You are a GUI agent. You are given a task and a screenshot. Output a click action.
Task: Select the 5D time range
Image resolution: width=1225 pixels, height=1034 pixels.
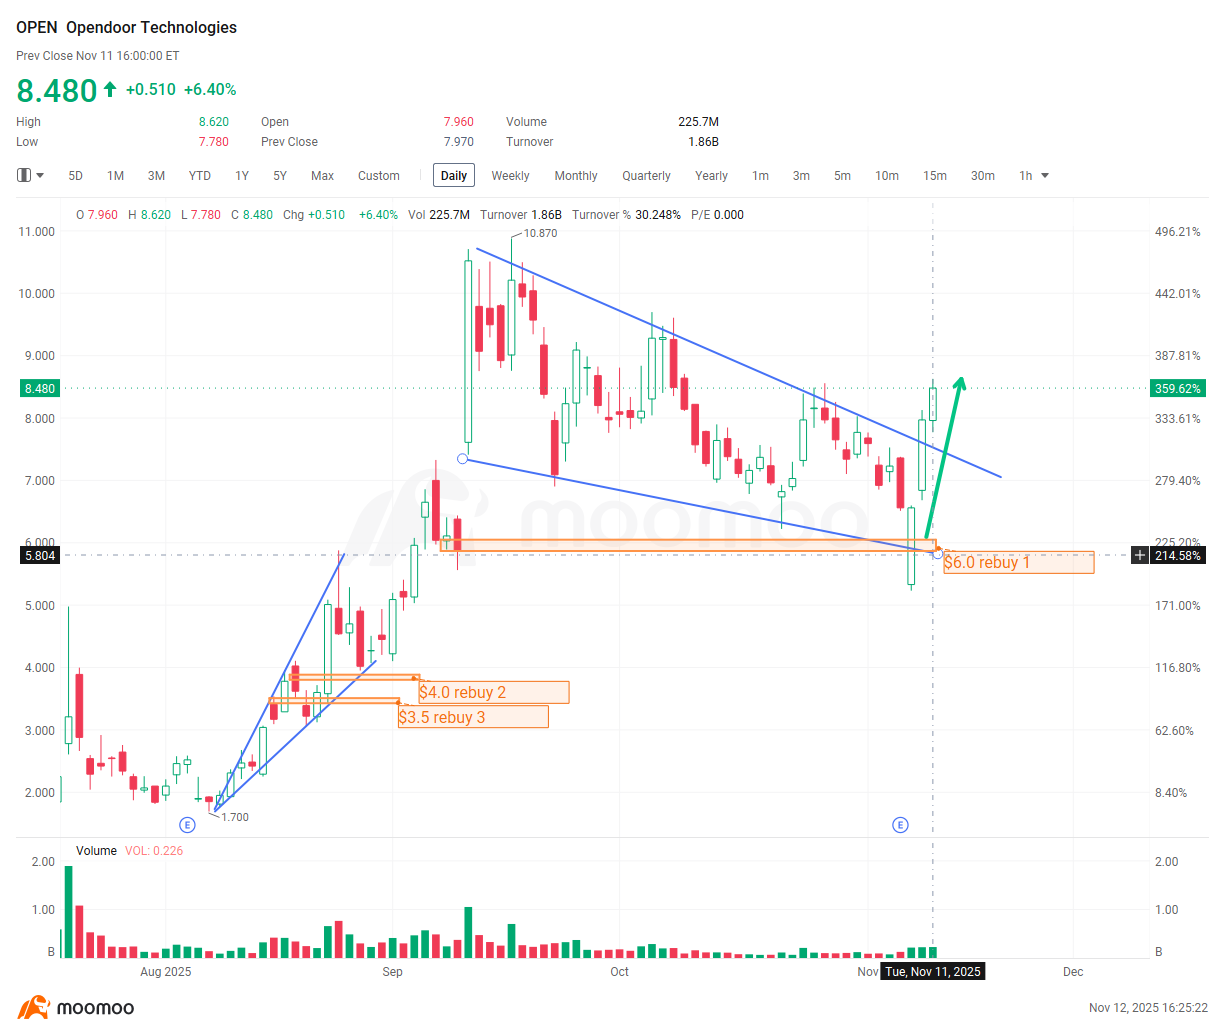75,176
